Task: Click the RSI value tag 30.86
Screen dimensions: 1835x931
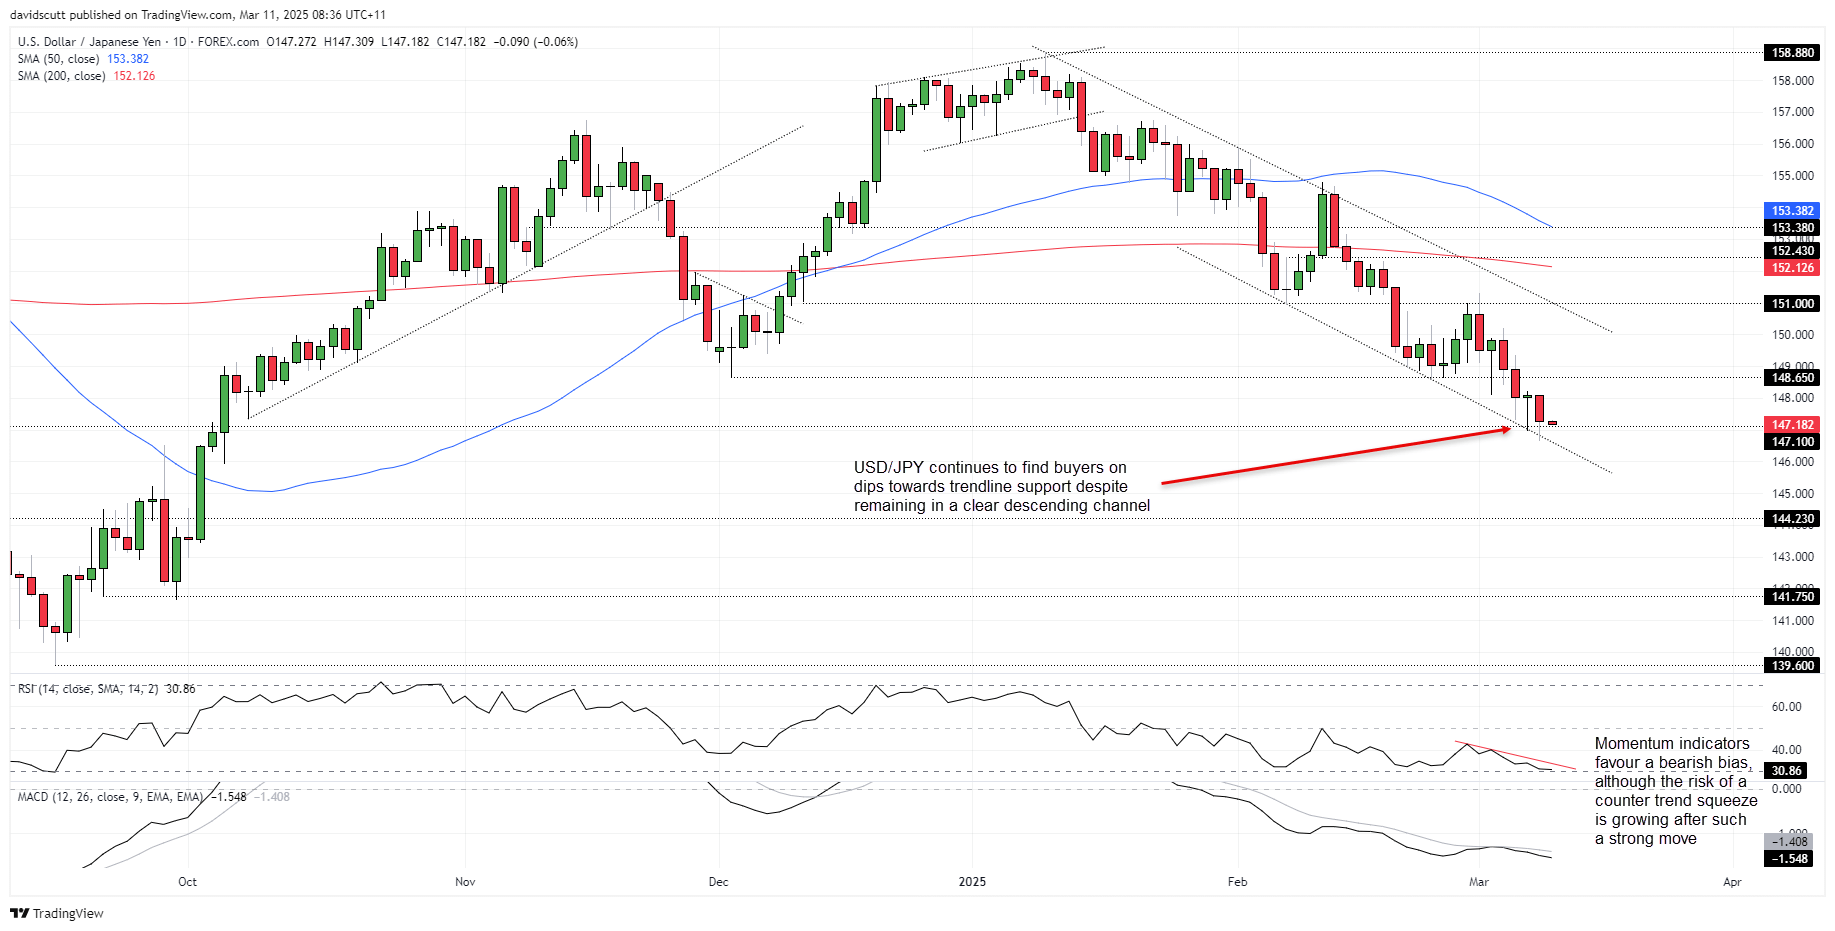Action: point(1787,771)
